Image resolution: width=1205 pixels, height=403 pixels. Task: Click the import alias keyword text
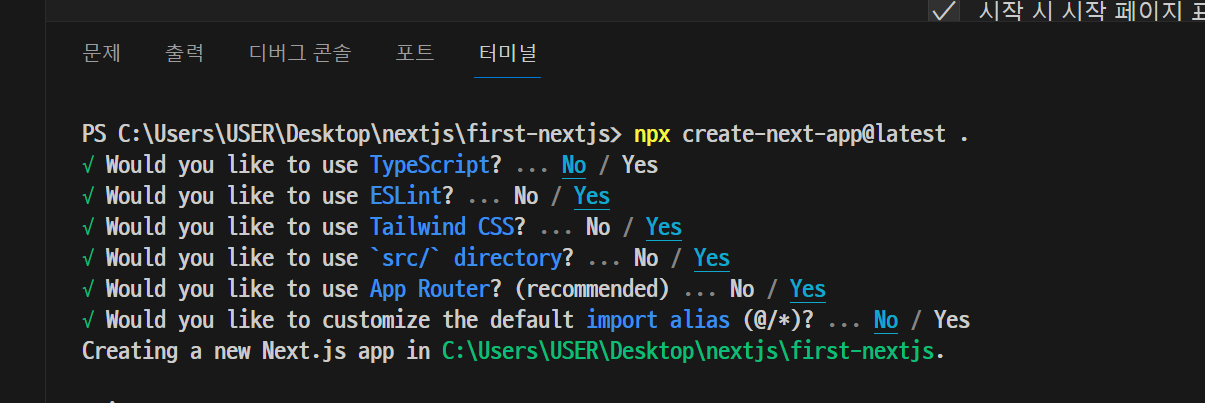pos(658,320)
